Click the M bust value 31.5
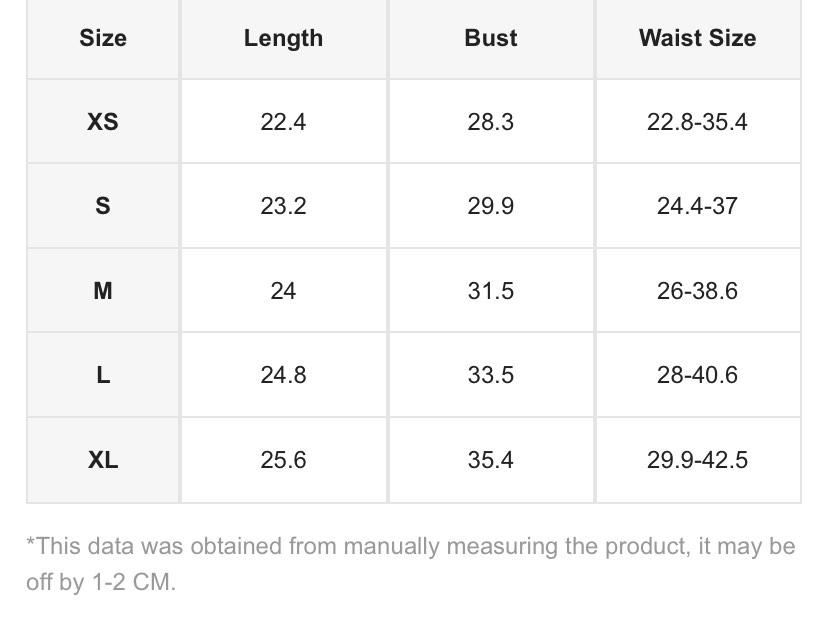The image size is (828, 622). (491, 291)
